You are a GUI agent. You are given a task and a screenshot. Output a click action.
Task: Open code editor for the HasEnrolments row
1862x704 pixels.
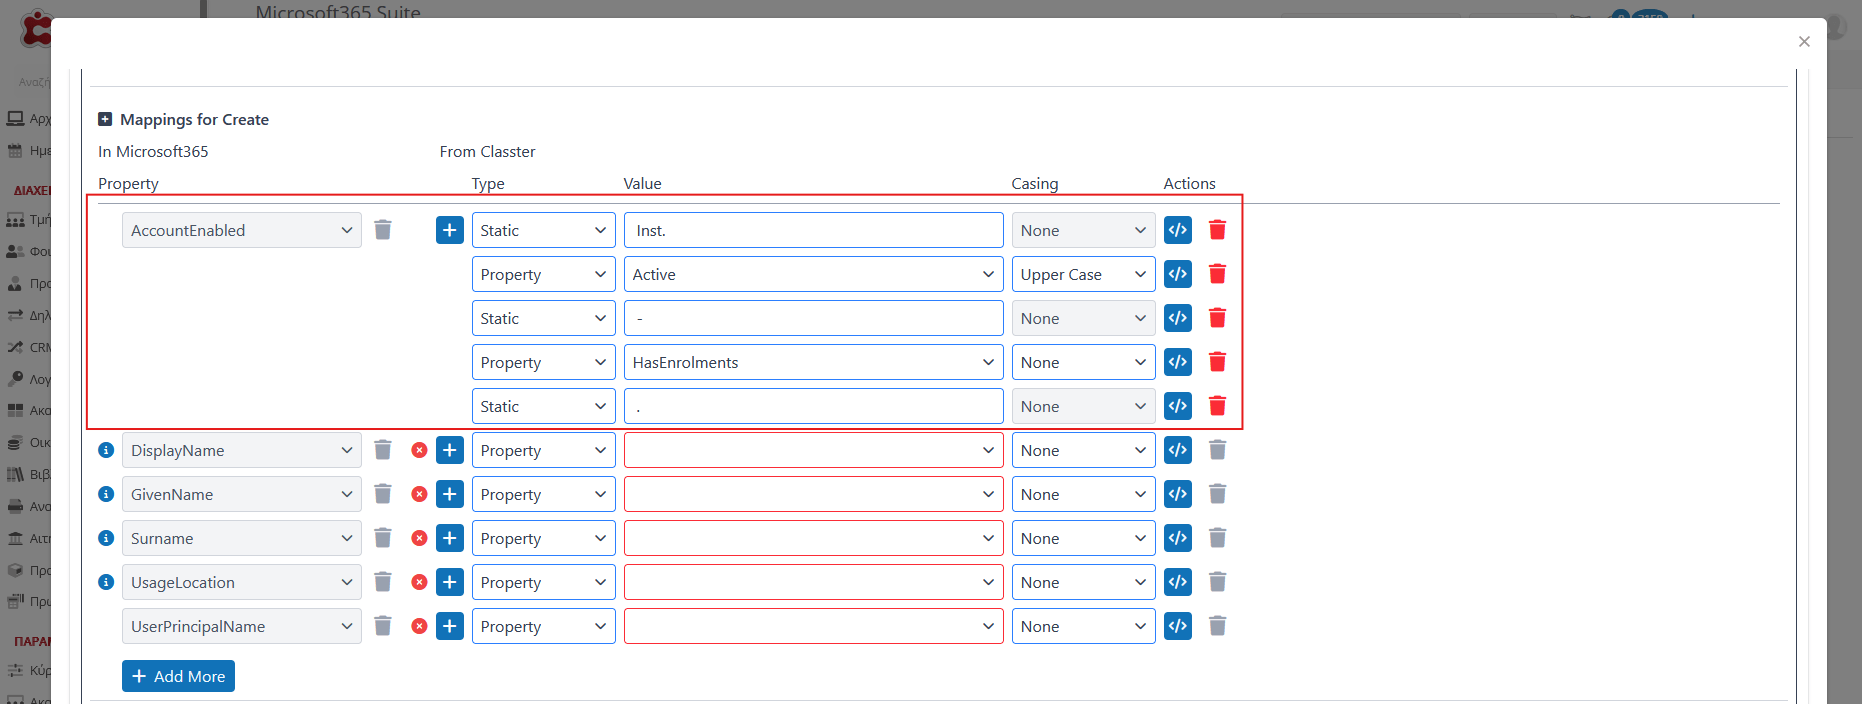click(x=1178, y=362)
